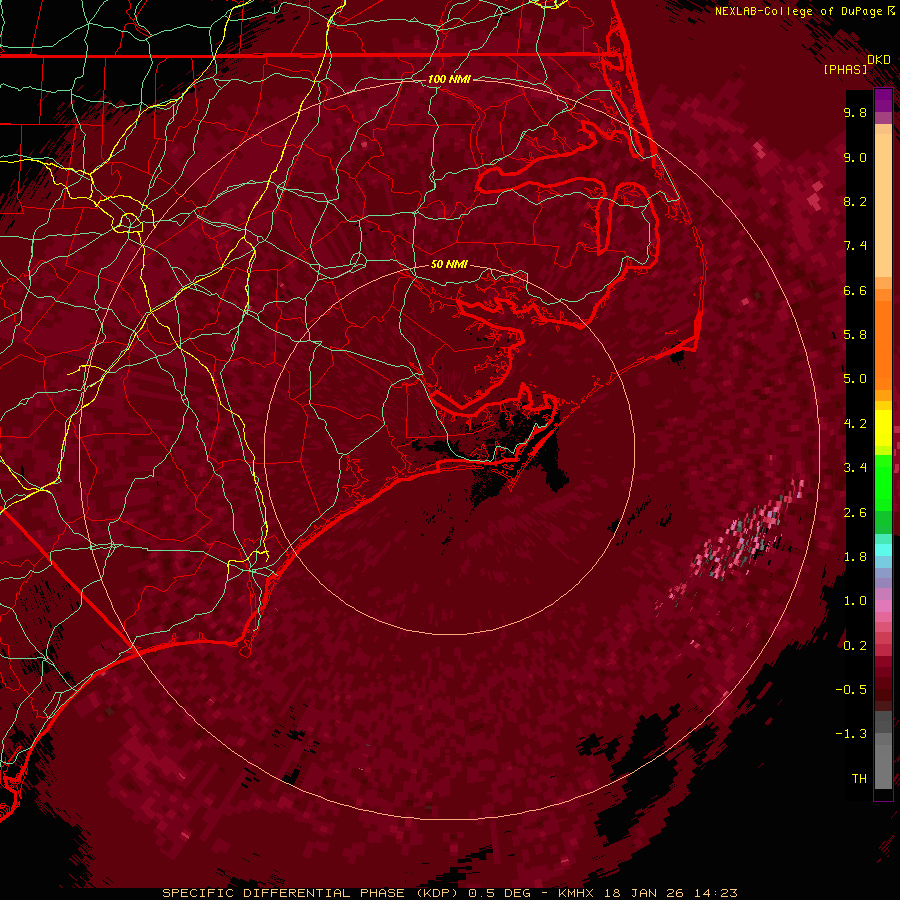This screenshot has width=900, height=900.
Task: Select the 5.0 scale value label
Action: coord(855,379)
